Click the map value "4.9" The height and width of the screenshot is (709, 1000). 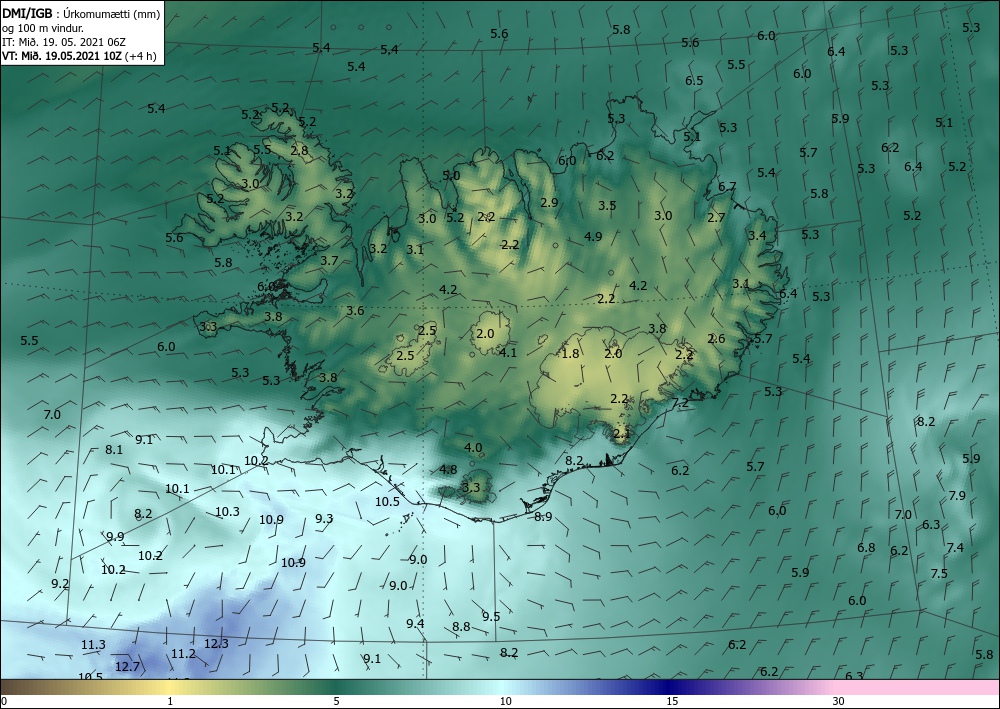point(593,237)
